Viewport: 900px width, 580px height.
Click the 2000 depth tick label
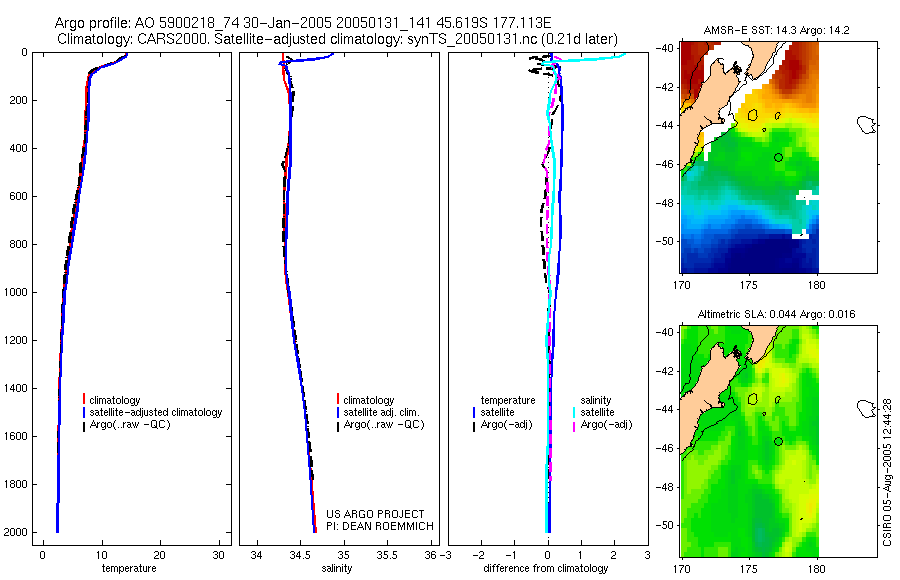(x=15, y=532)
